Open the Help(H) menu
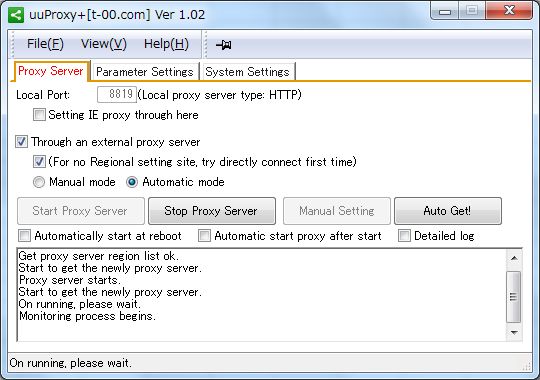Image resolution: width=540 pixels, height=380 pixels. coord(166,44)
